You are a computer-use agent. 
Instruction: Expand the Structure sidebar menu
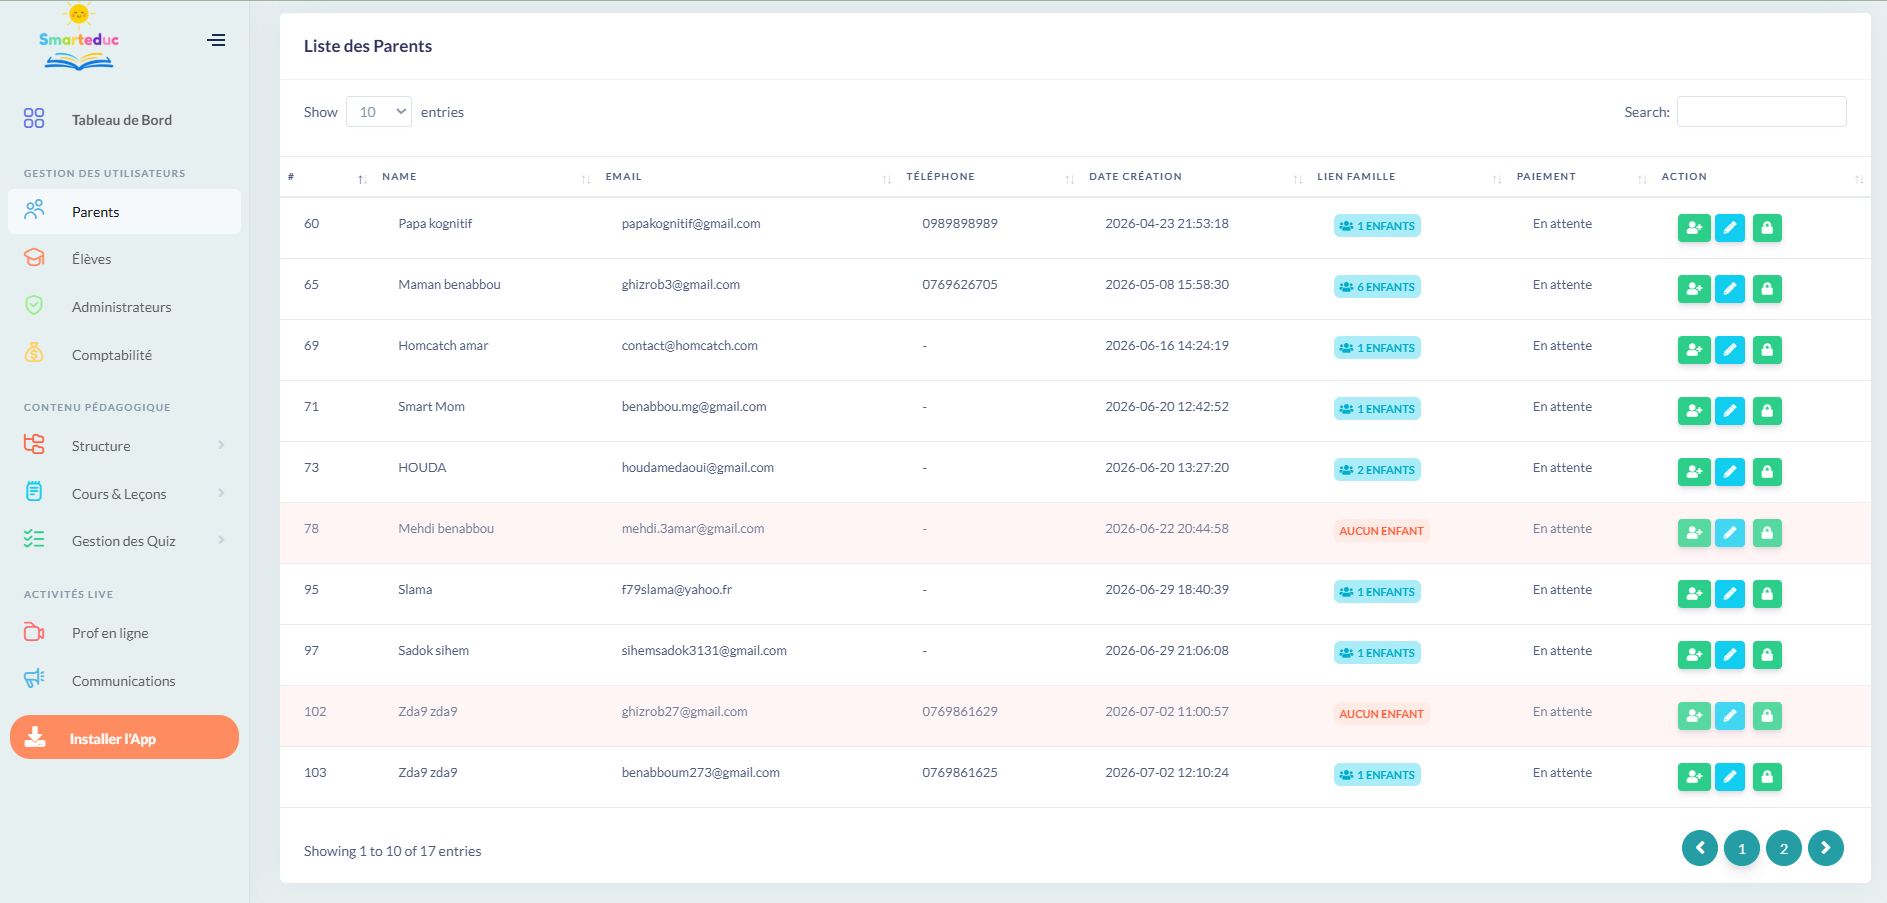[124, 446]
